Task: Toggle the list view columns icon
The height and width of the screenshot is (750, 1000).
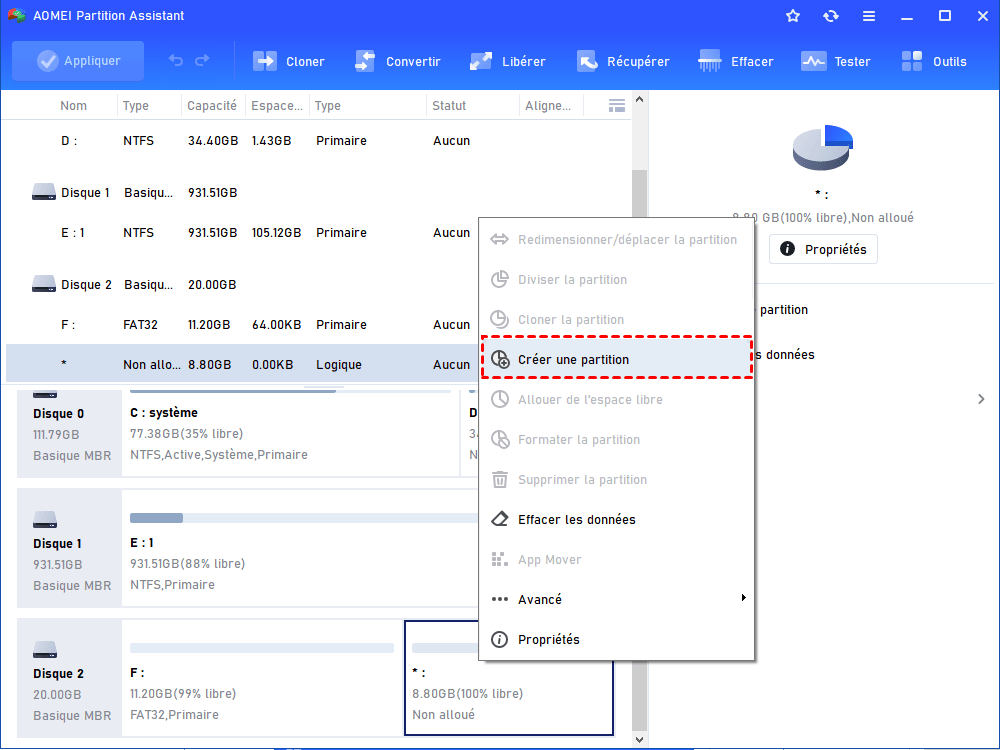Action: click(617, 106)
